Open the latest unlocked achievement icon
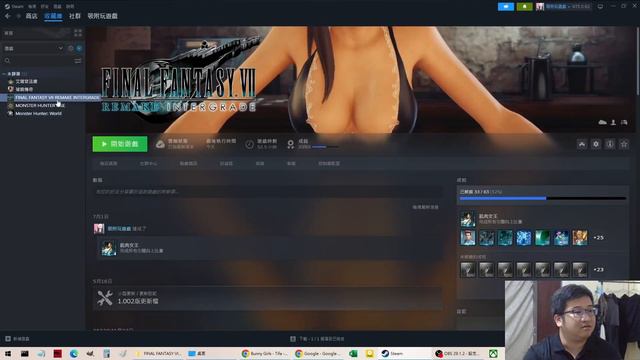Screen dimensions: 640x360 tap(468, 219)
